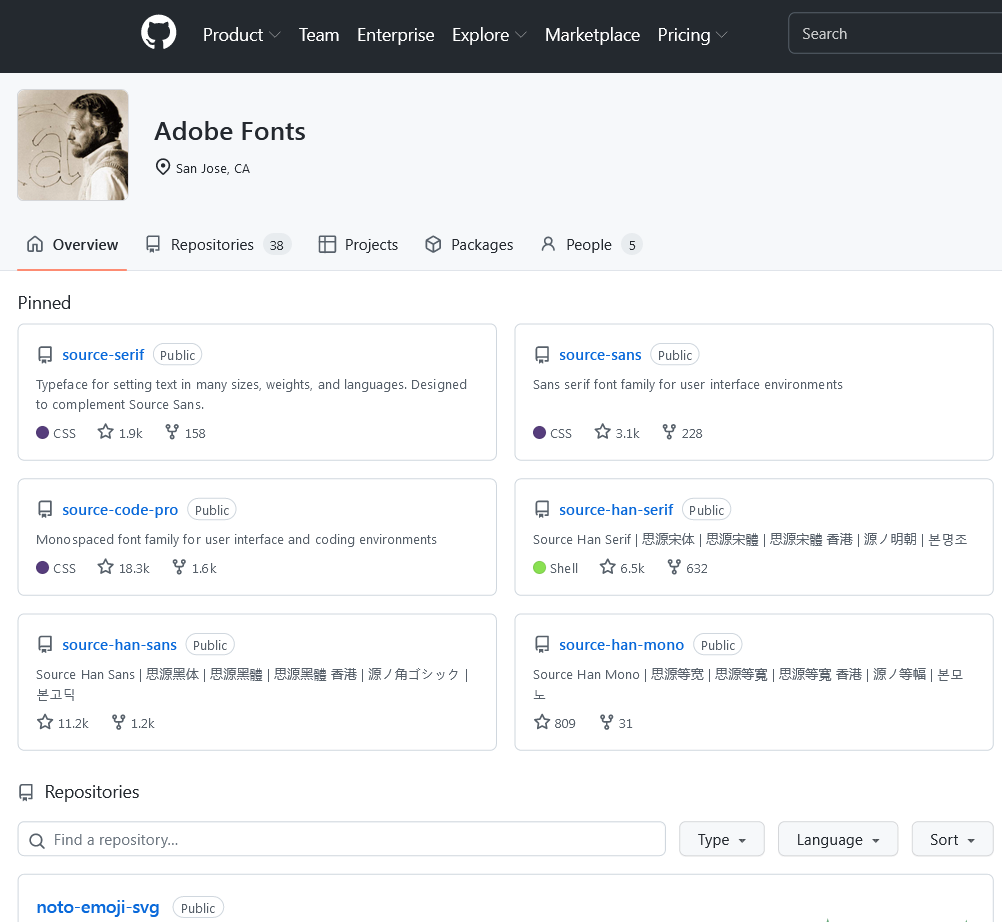
Task: Click the star icon on source-serif card
Action: coord(105,432)
